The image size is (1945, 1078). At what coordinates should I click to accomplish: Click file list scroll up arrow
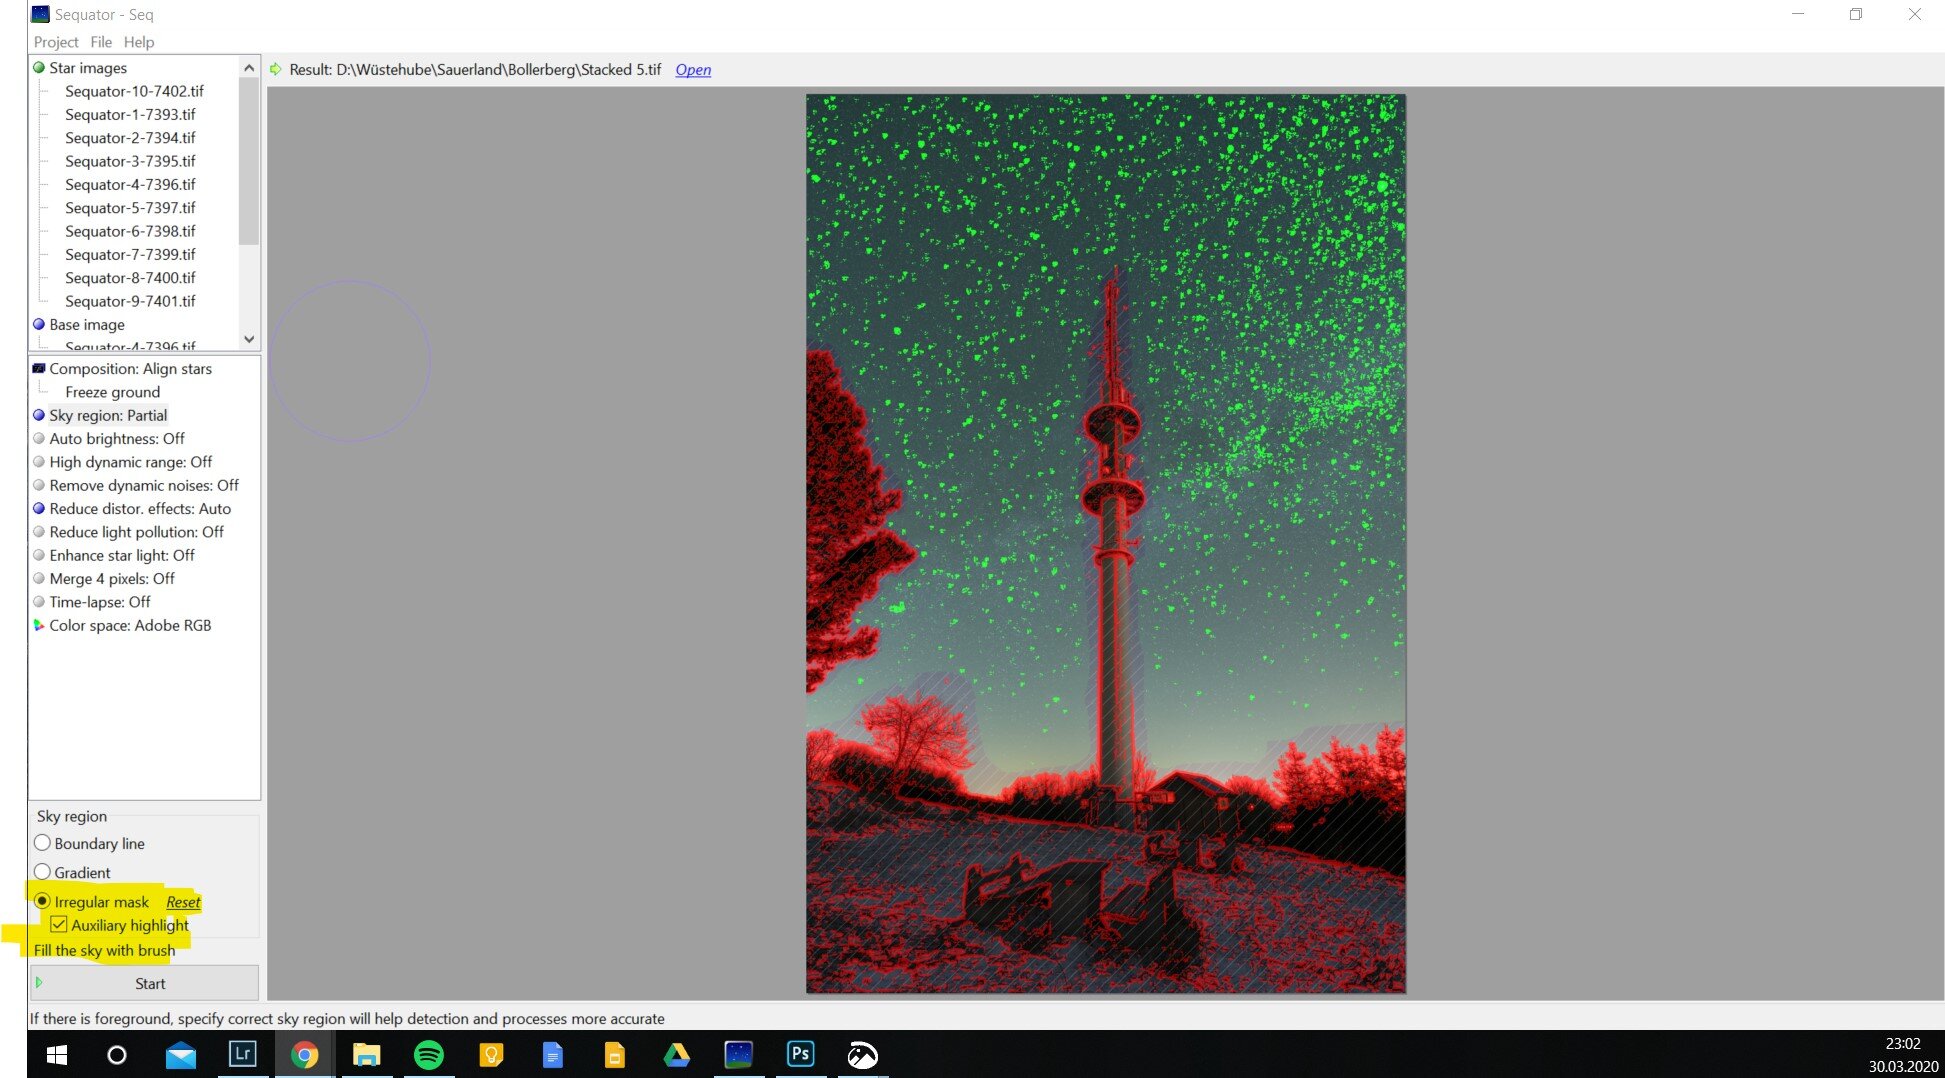tap(249, 67)
